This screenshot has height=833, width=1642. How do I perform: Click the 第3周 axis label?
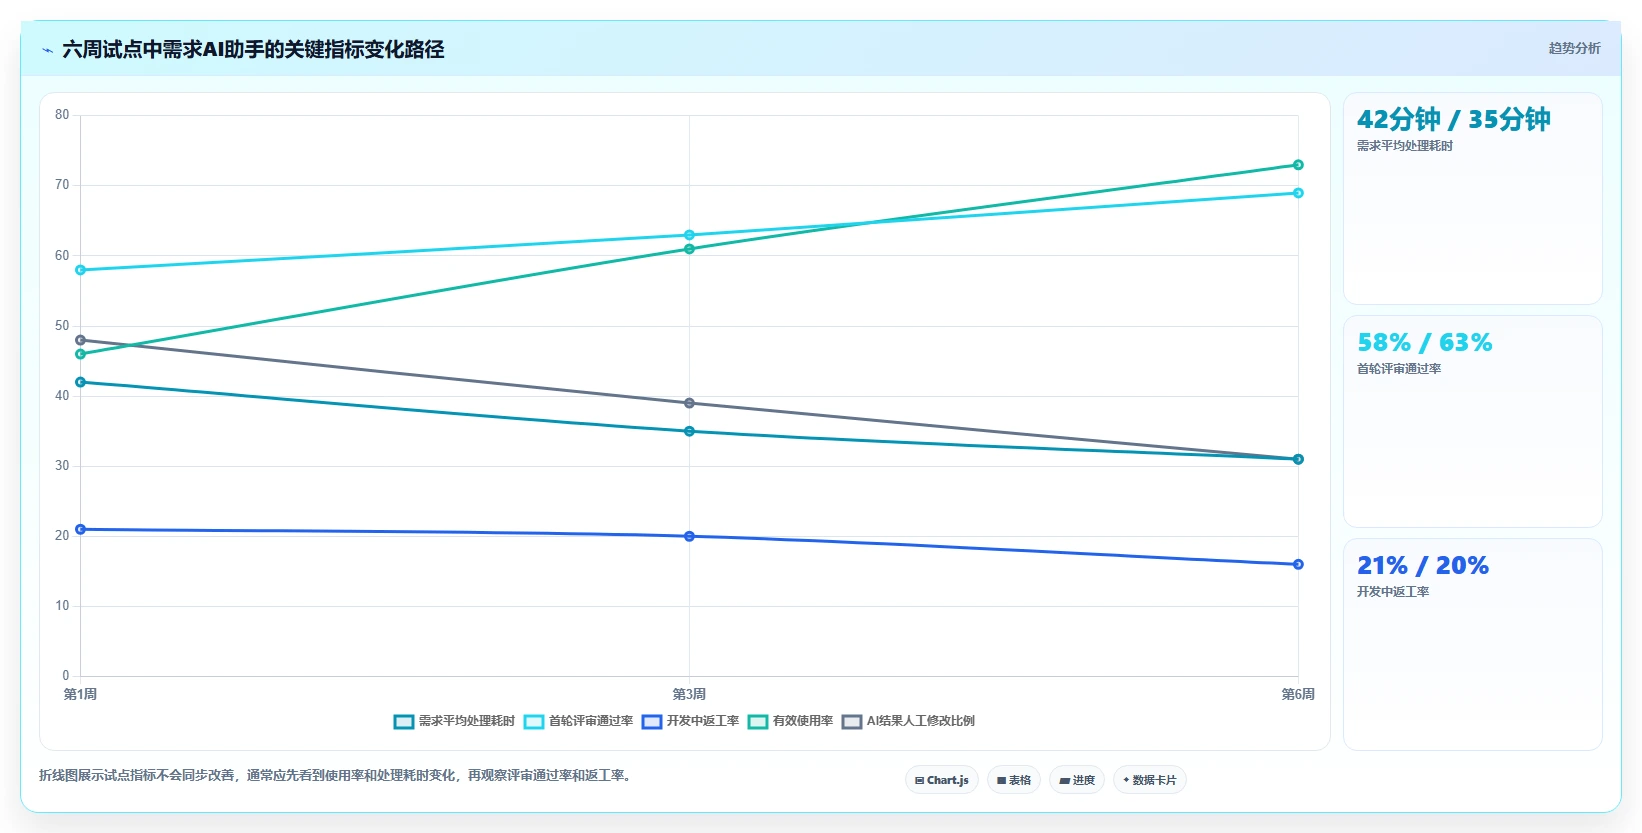click(x=689, y=694)
